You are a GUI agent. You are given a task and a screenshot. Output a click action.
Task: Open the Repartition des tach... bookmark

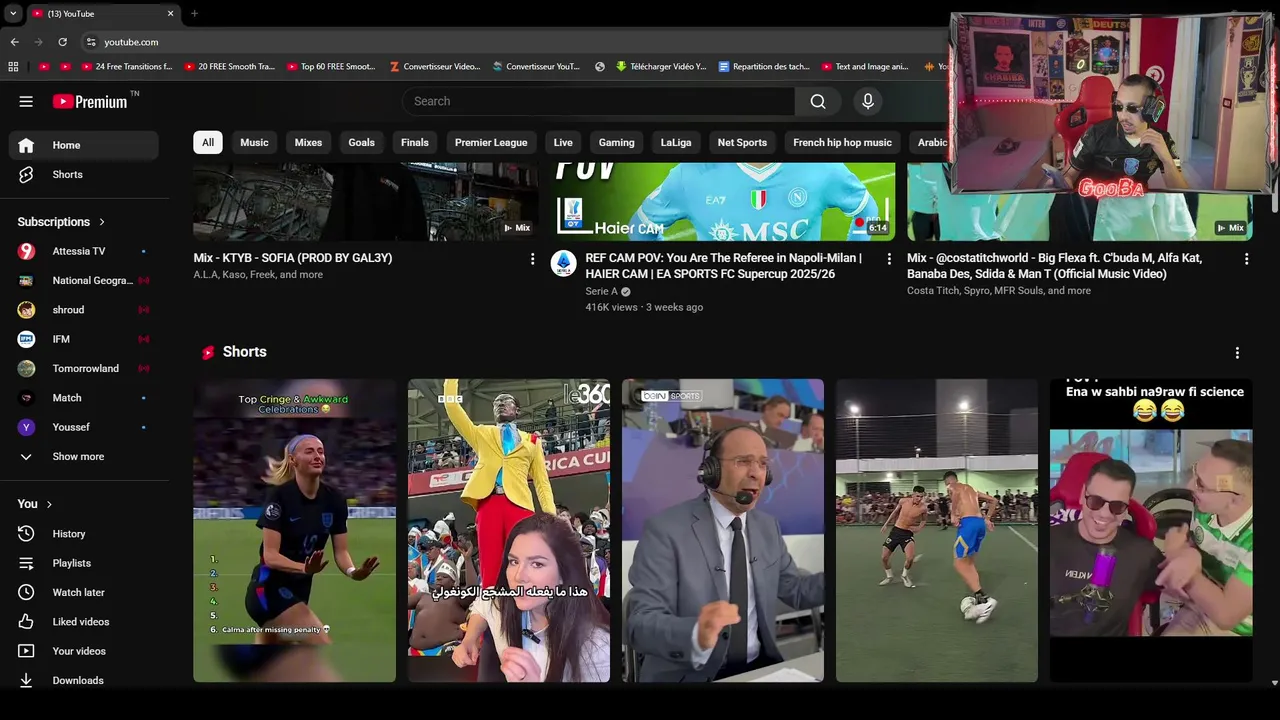click(x=765, y=67)
